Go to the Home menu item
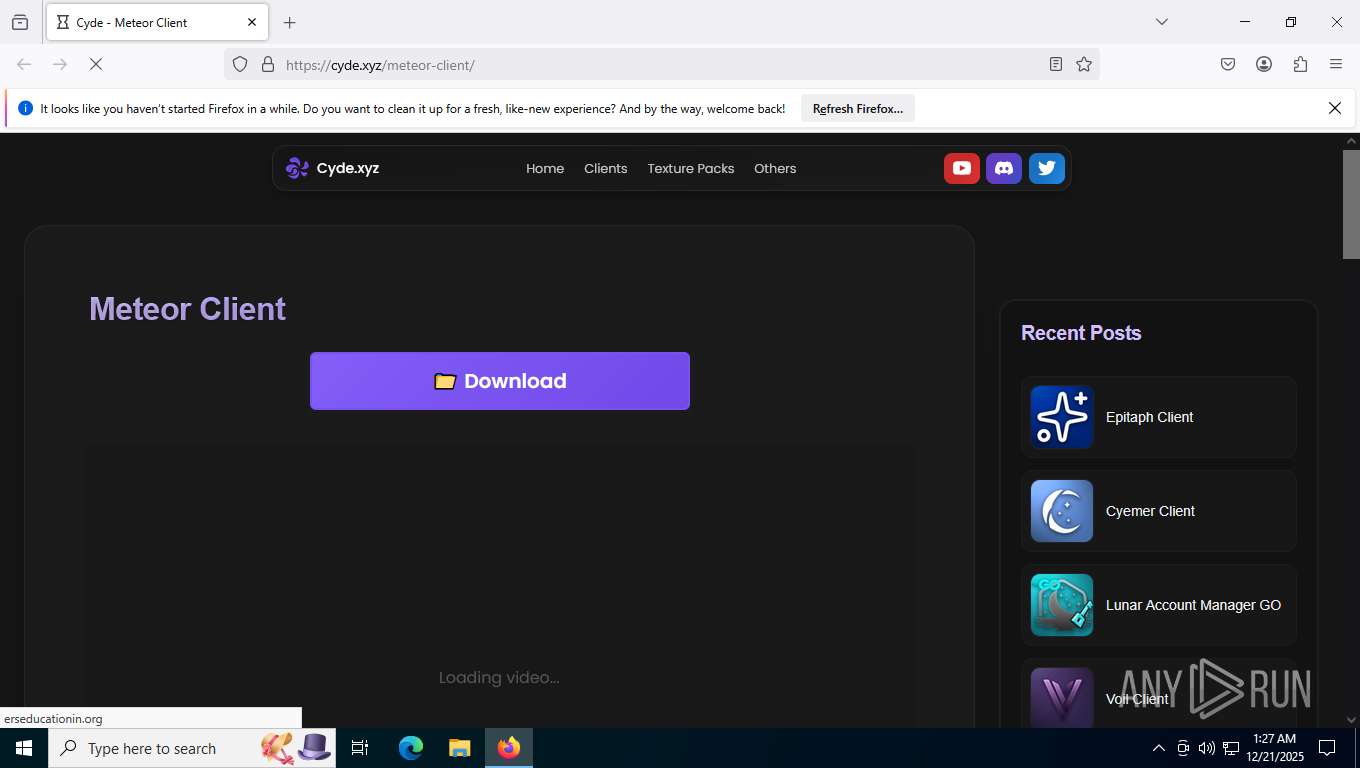This screenshot has width=1360, height=768. coord(545,168)
